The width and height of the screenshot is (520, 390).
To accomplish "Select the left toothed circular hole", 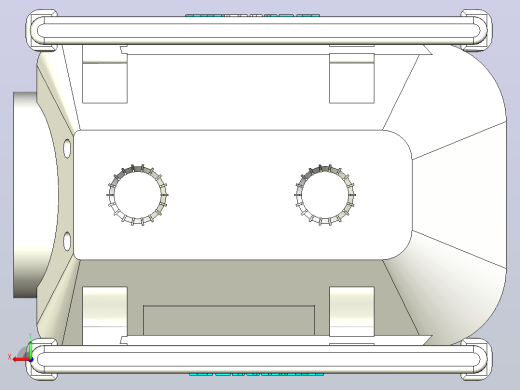I will point(137,195).
